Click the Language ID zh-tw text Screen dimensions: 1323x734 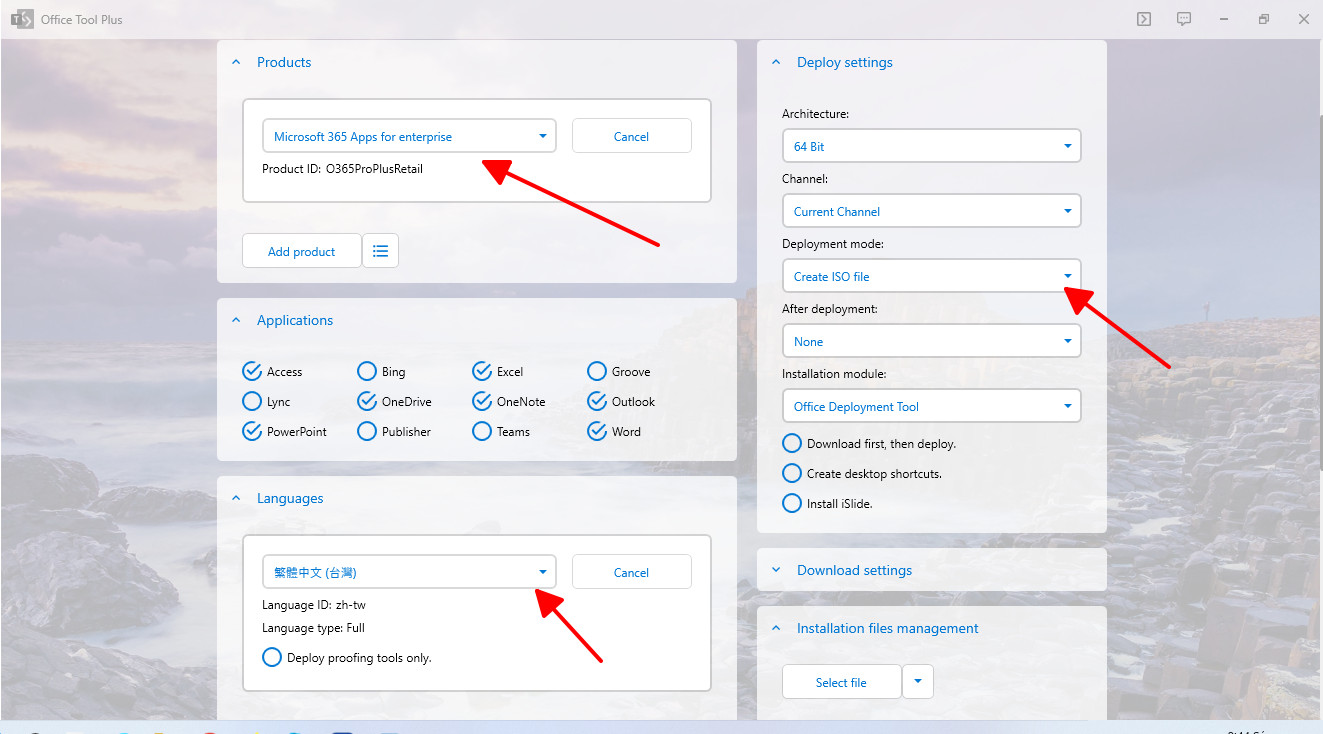click(x=313, y=605)
